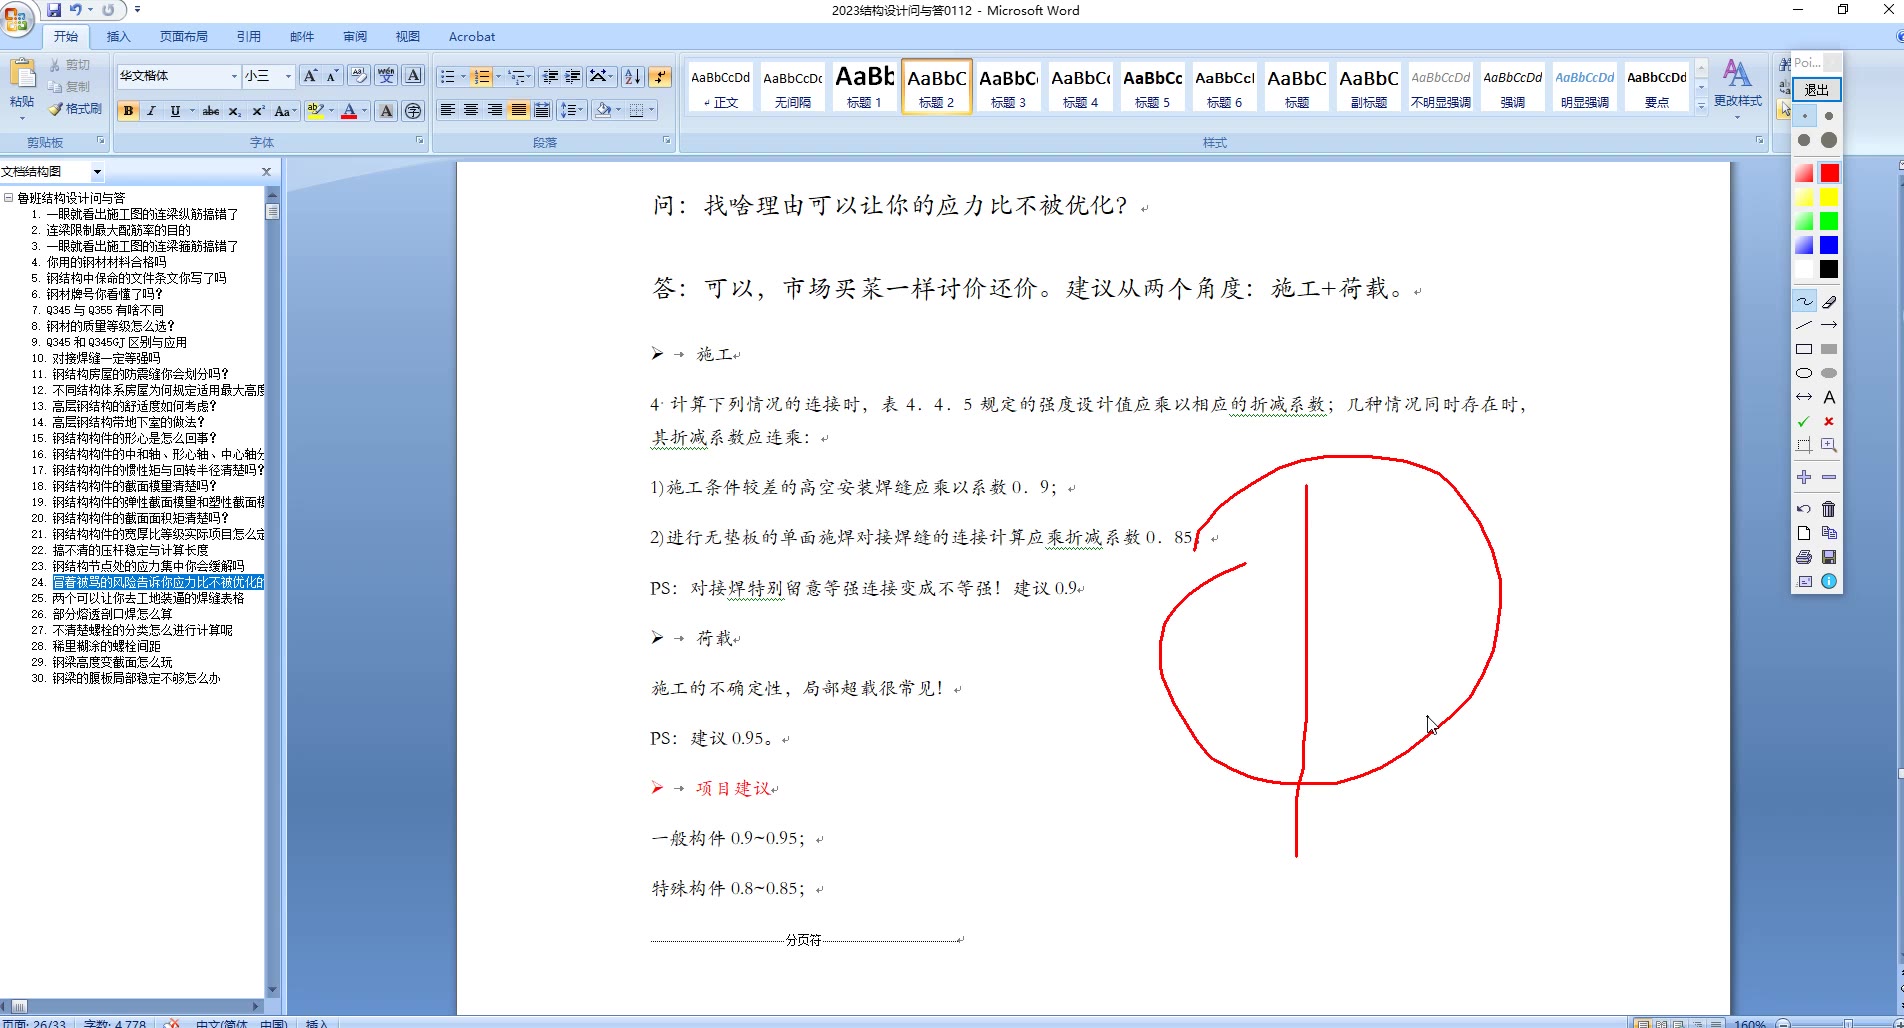Pick the solid blue color swatch
Image resolution: width=1904 pixels, height=1028 pixels.
(1829, 245)
